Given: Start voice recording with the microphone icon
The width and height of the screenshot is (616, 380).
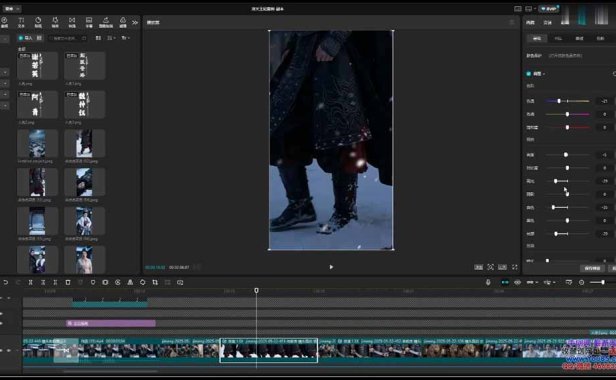Looking at the screenshot, I should pos(488,282).
